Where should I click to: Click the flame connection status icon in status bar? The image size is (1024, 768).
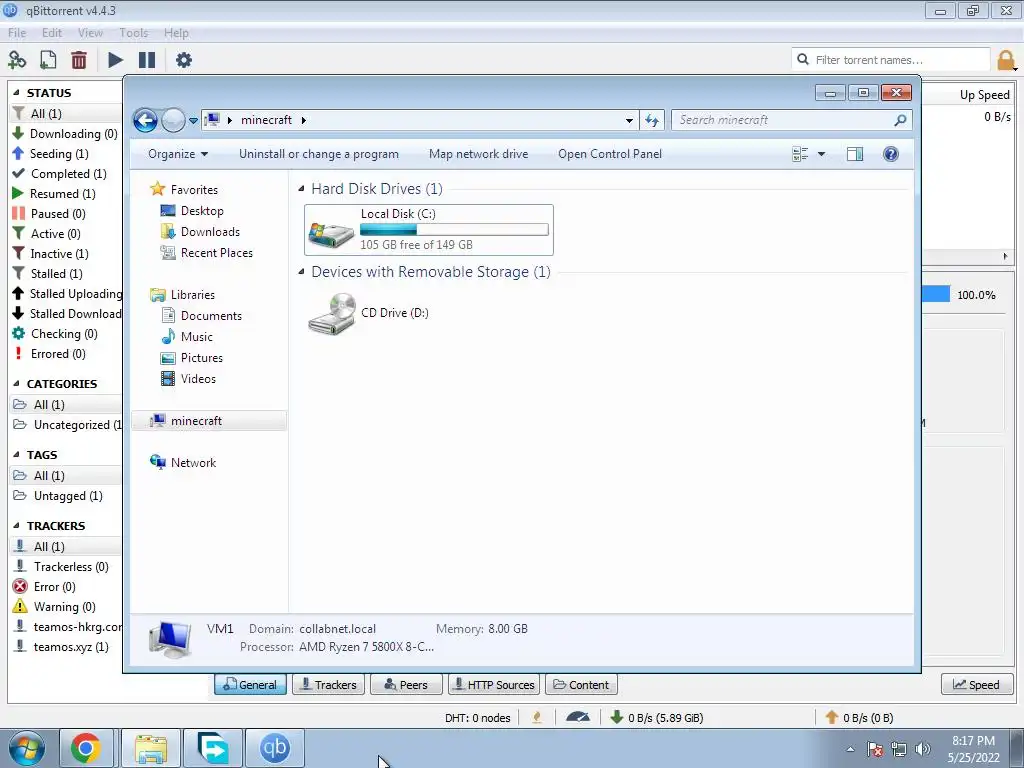537,717
